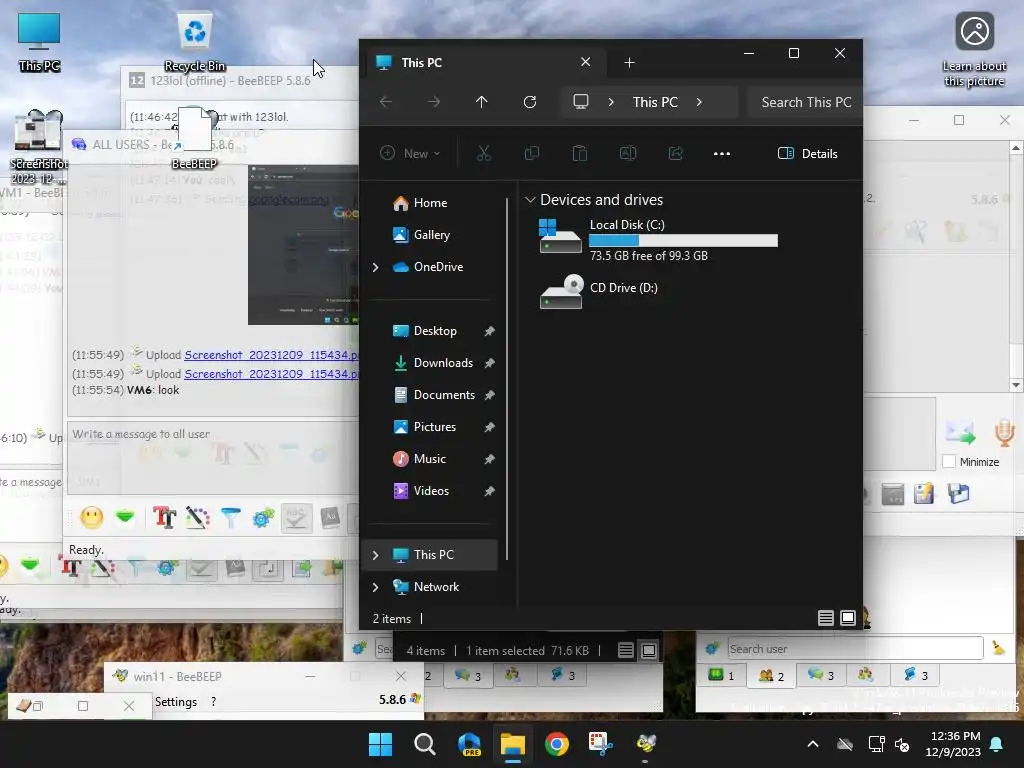Open the CD Drive (D:) item
This screenshot has width=1024, height=768.
coord(599,291)
